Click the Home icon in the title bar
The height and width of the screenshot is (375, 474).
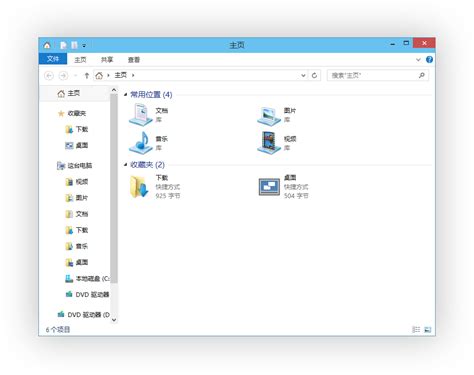[x=47, y=45]
